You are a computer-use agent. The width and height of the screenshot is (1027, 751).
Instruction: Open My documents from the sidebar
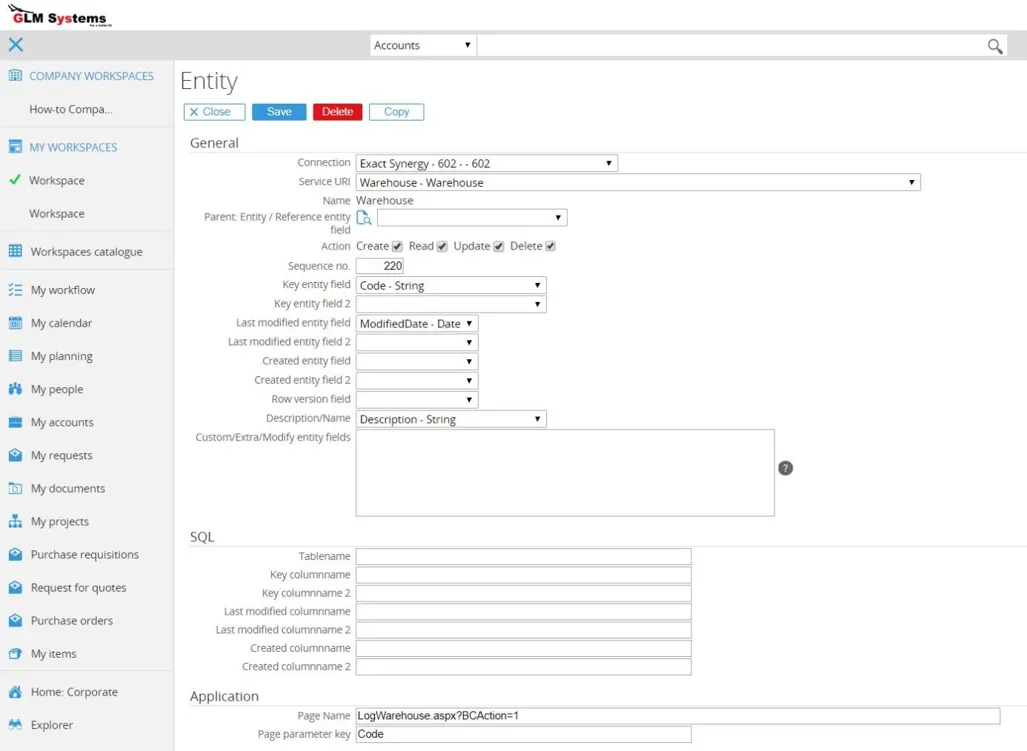coord(68,488)
